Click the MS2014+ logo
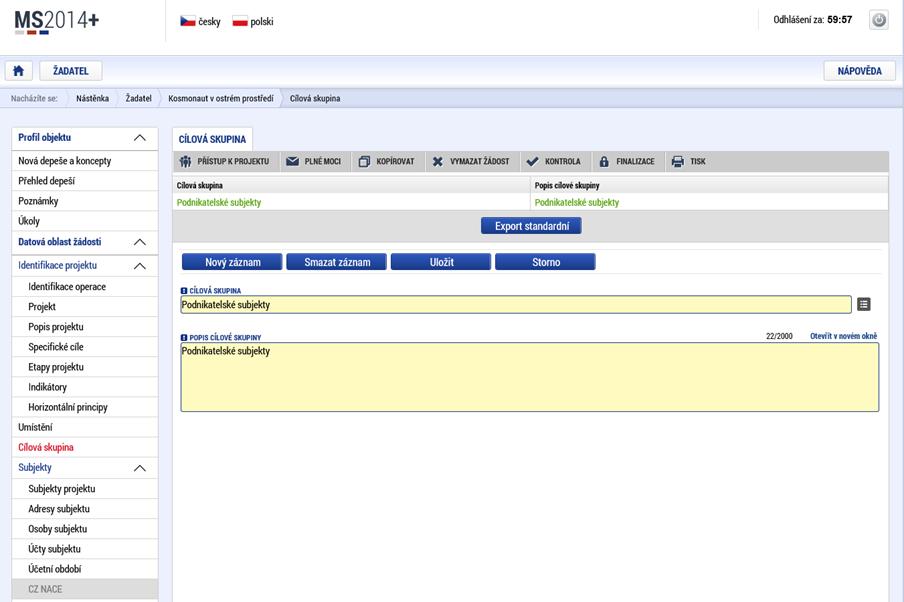This screenshot has height=602, width=904. pyautogui.click(x=56, y=22)
